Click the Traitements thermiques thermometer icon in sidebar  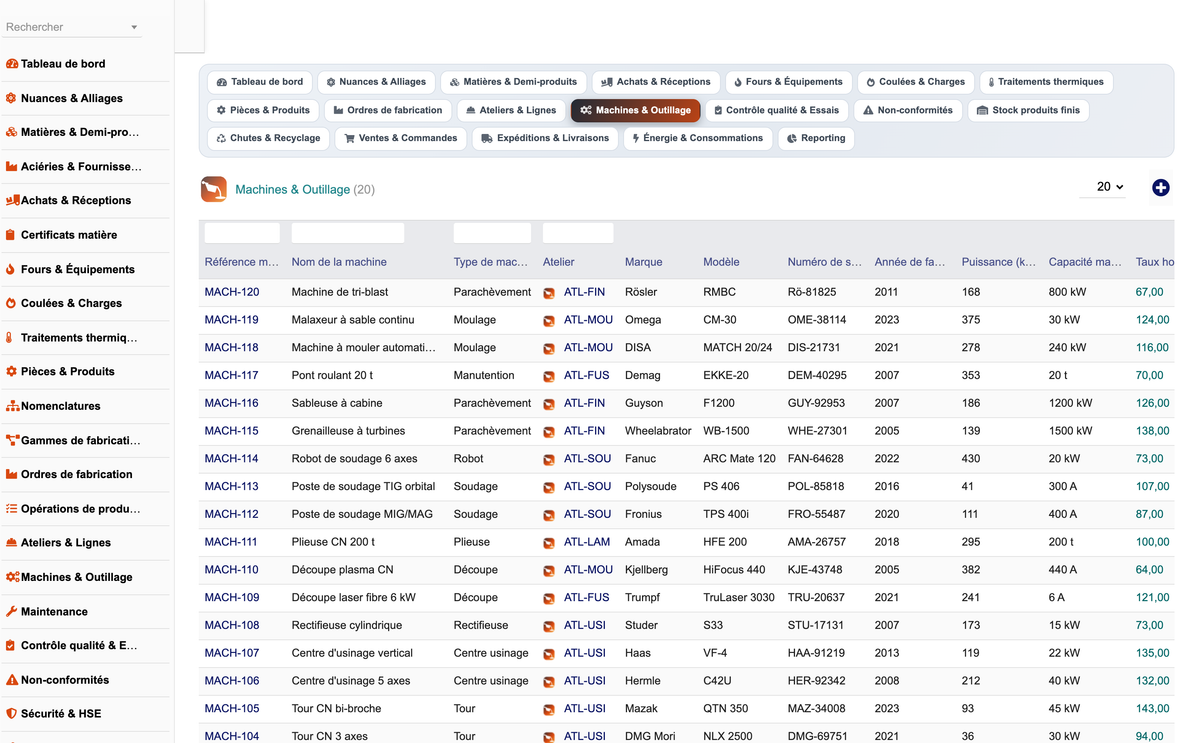(10, 338)
